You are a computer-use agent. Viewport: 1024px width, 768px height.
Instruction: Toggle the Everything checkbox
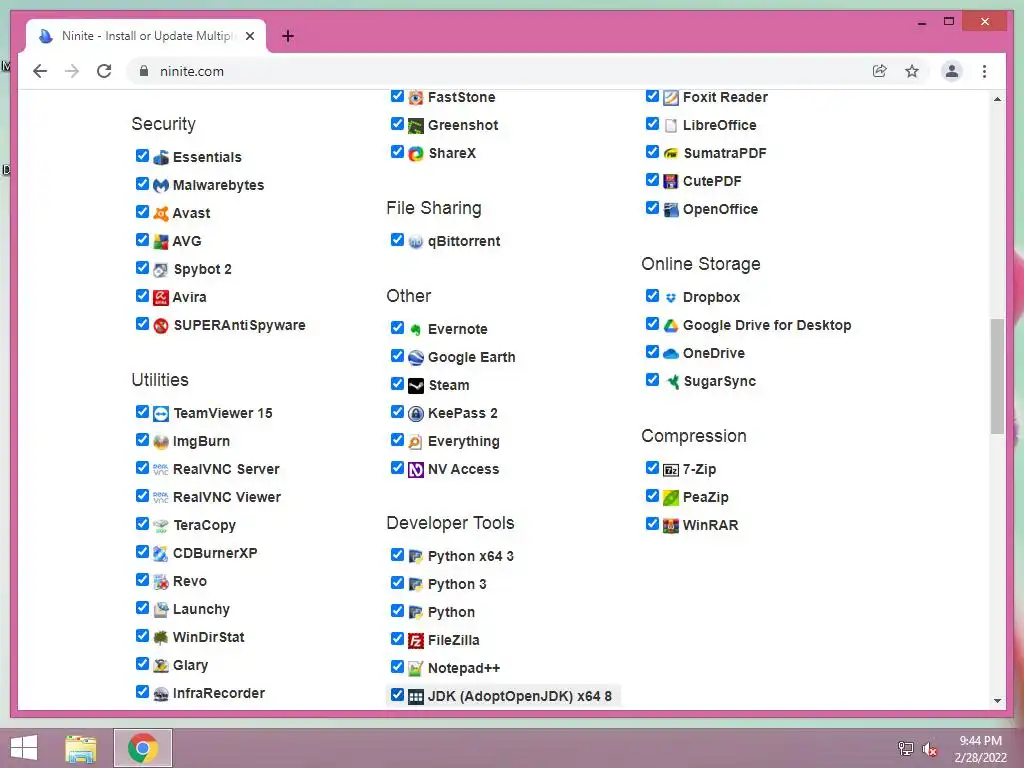[x=397, y=440]
